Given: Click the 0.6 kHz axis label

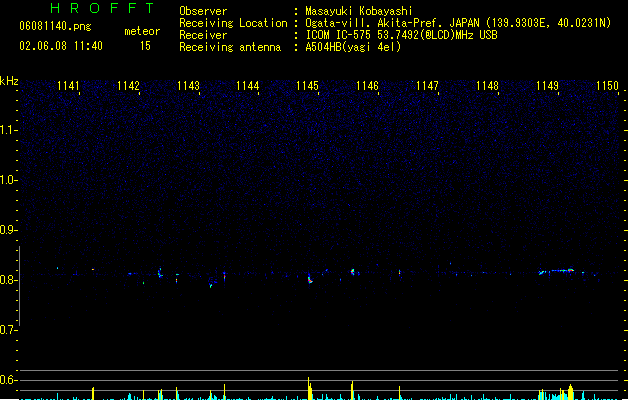Looking at the screenshot, I should (8, 380).
